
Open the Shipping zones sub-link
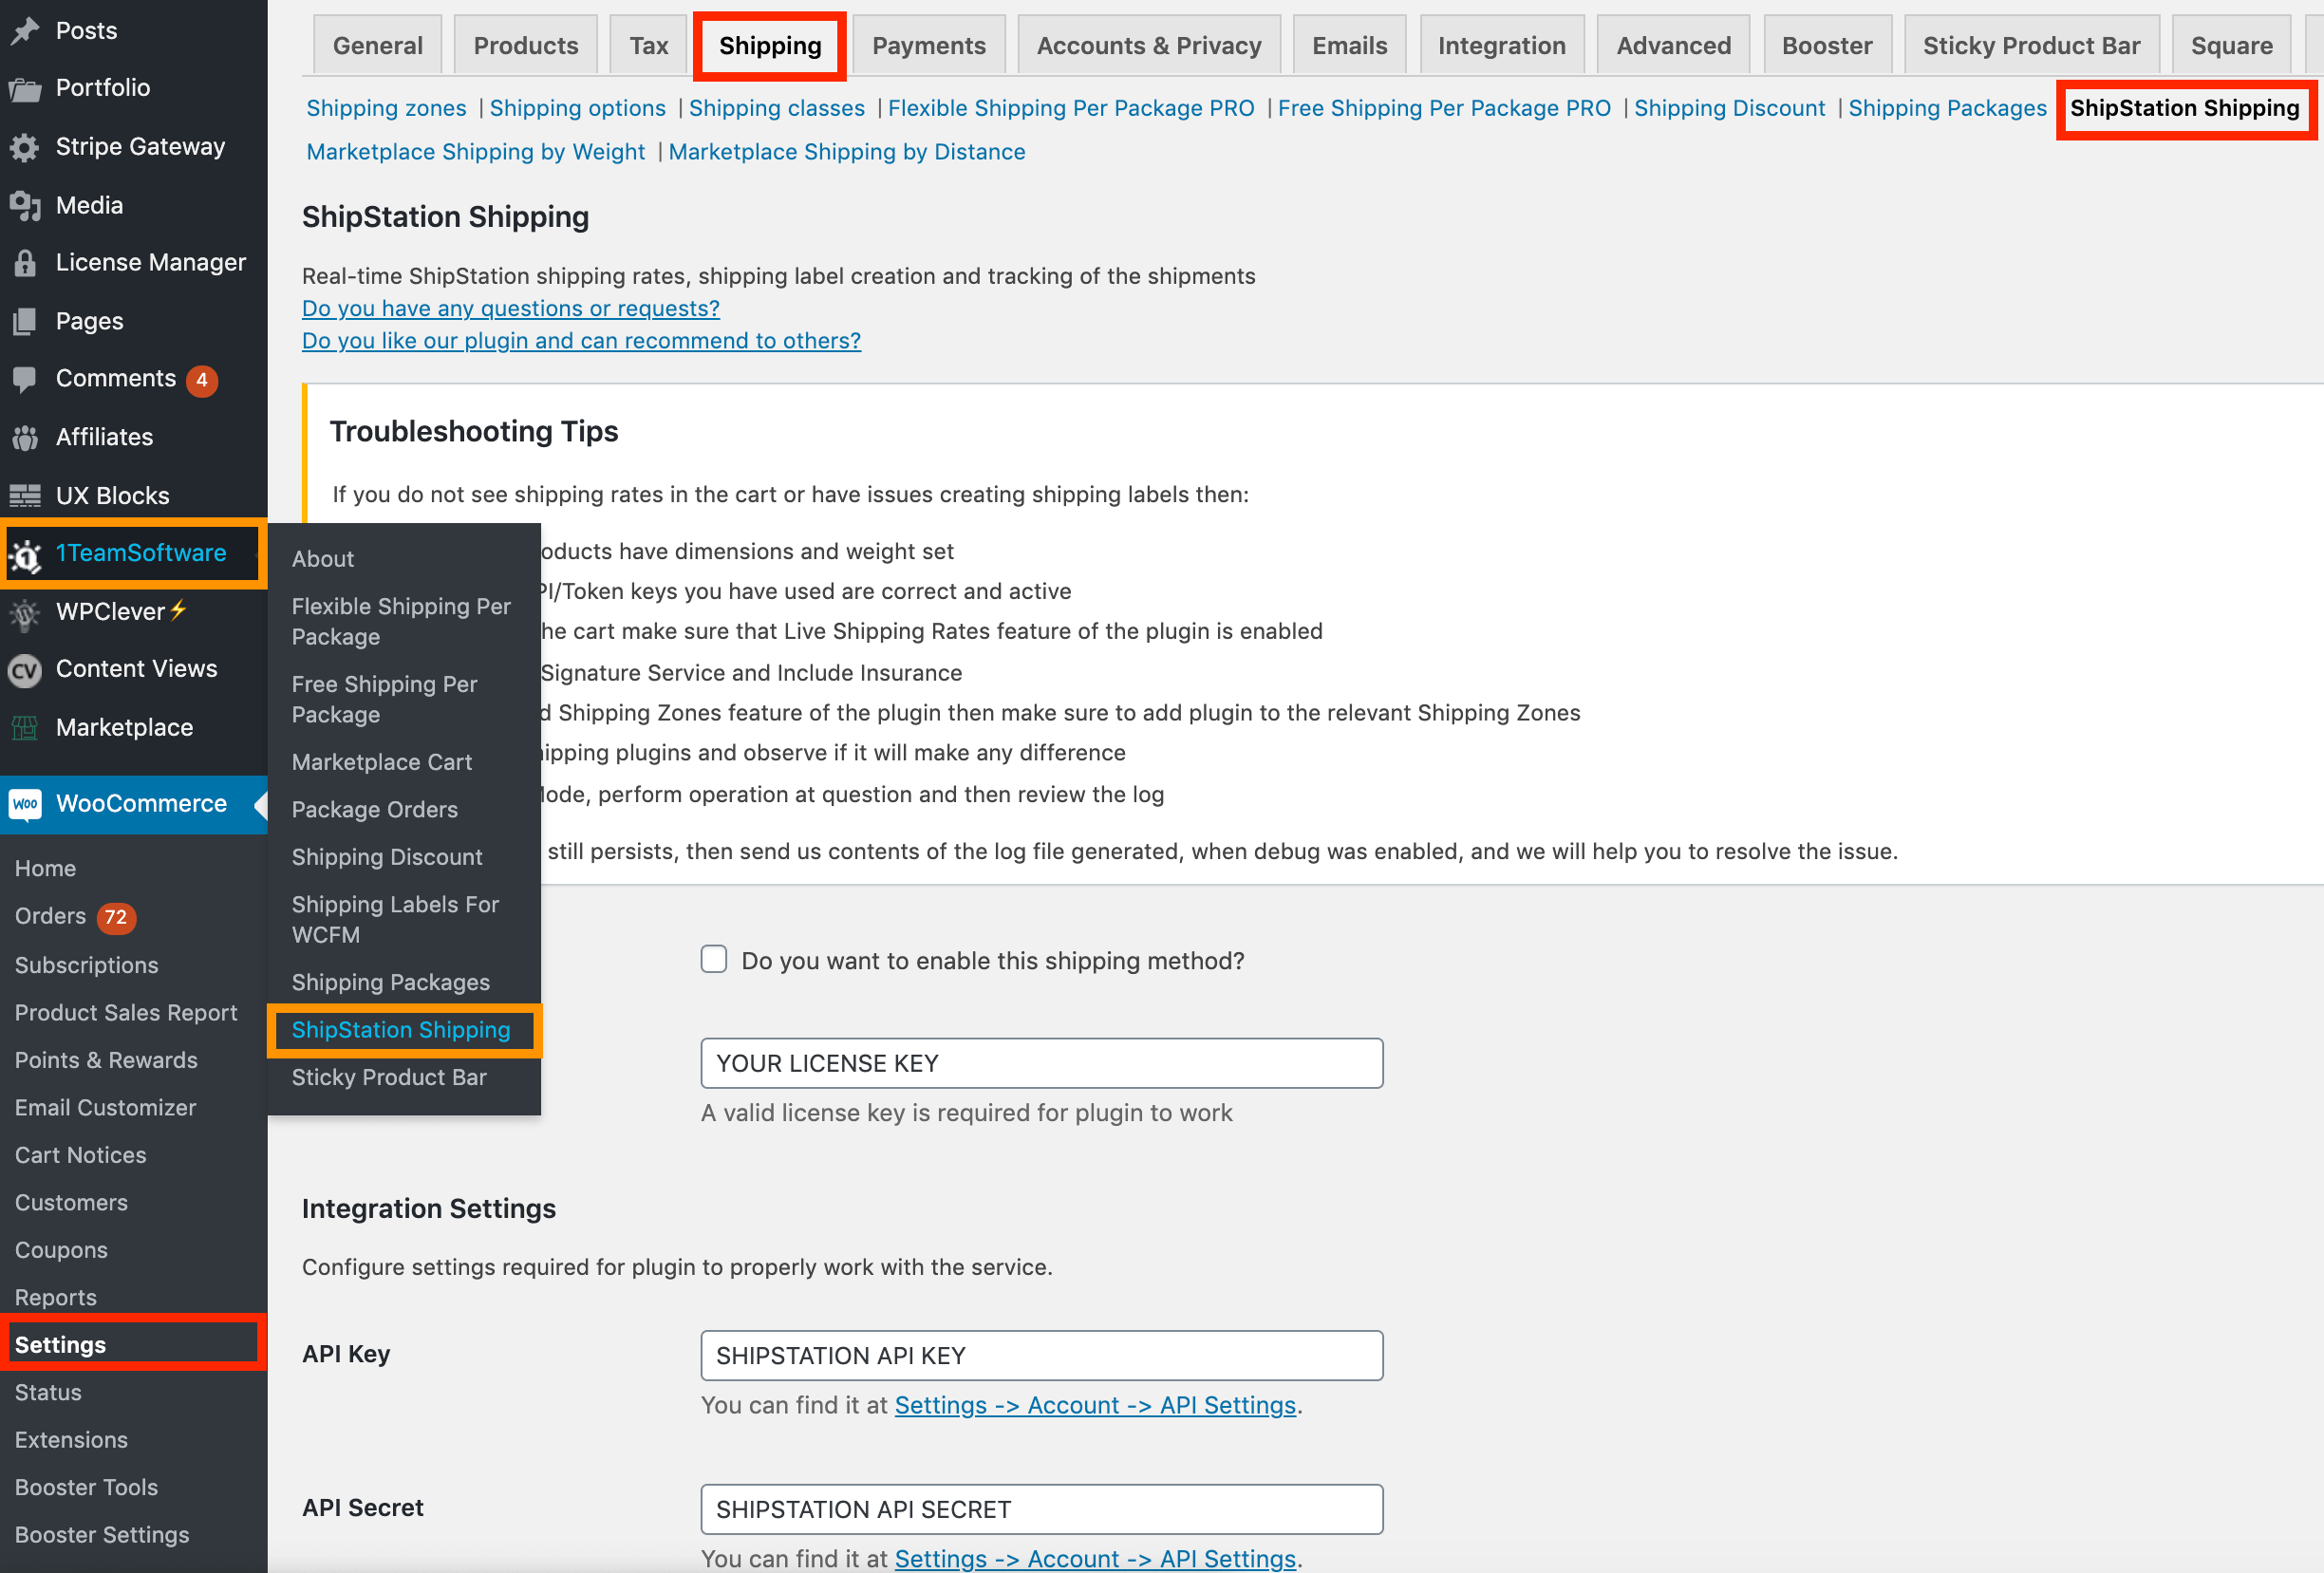[x=386, y=108]
